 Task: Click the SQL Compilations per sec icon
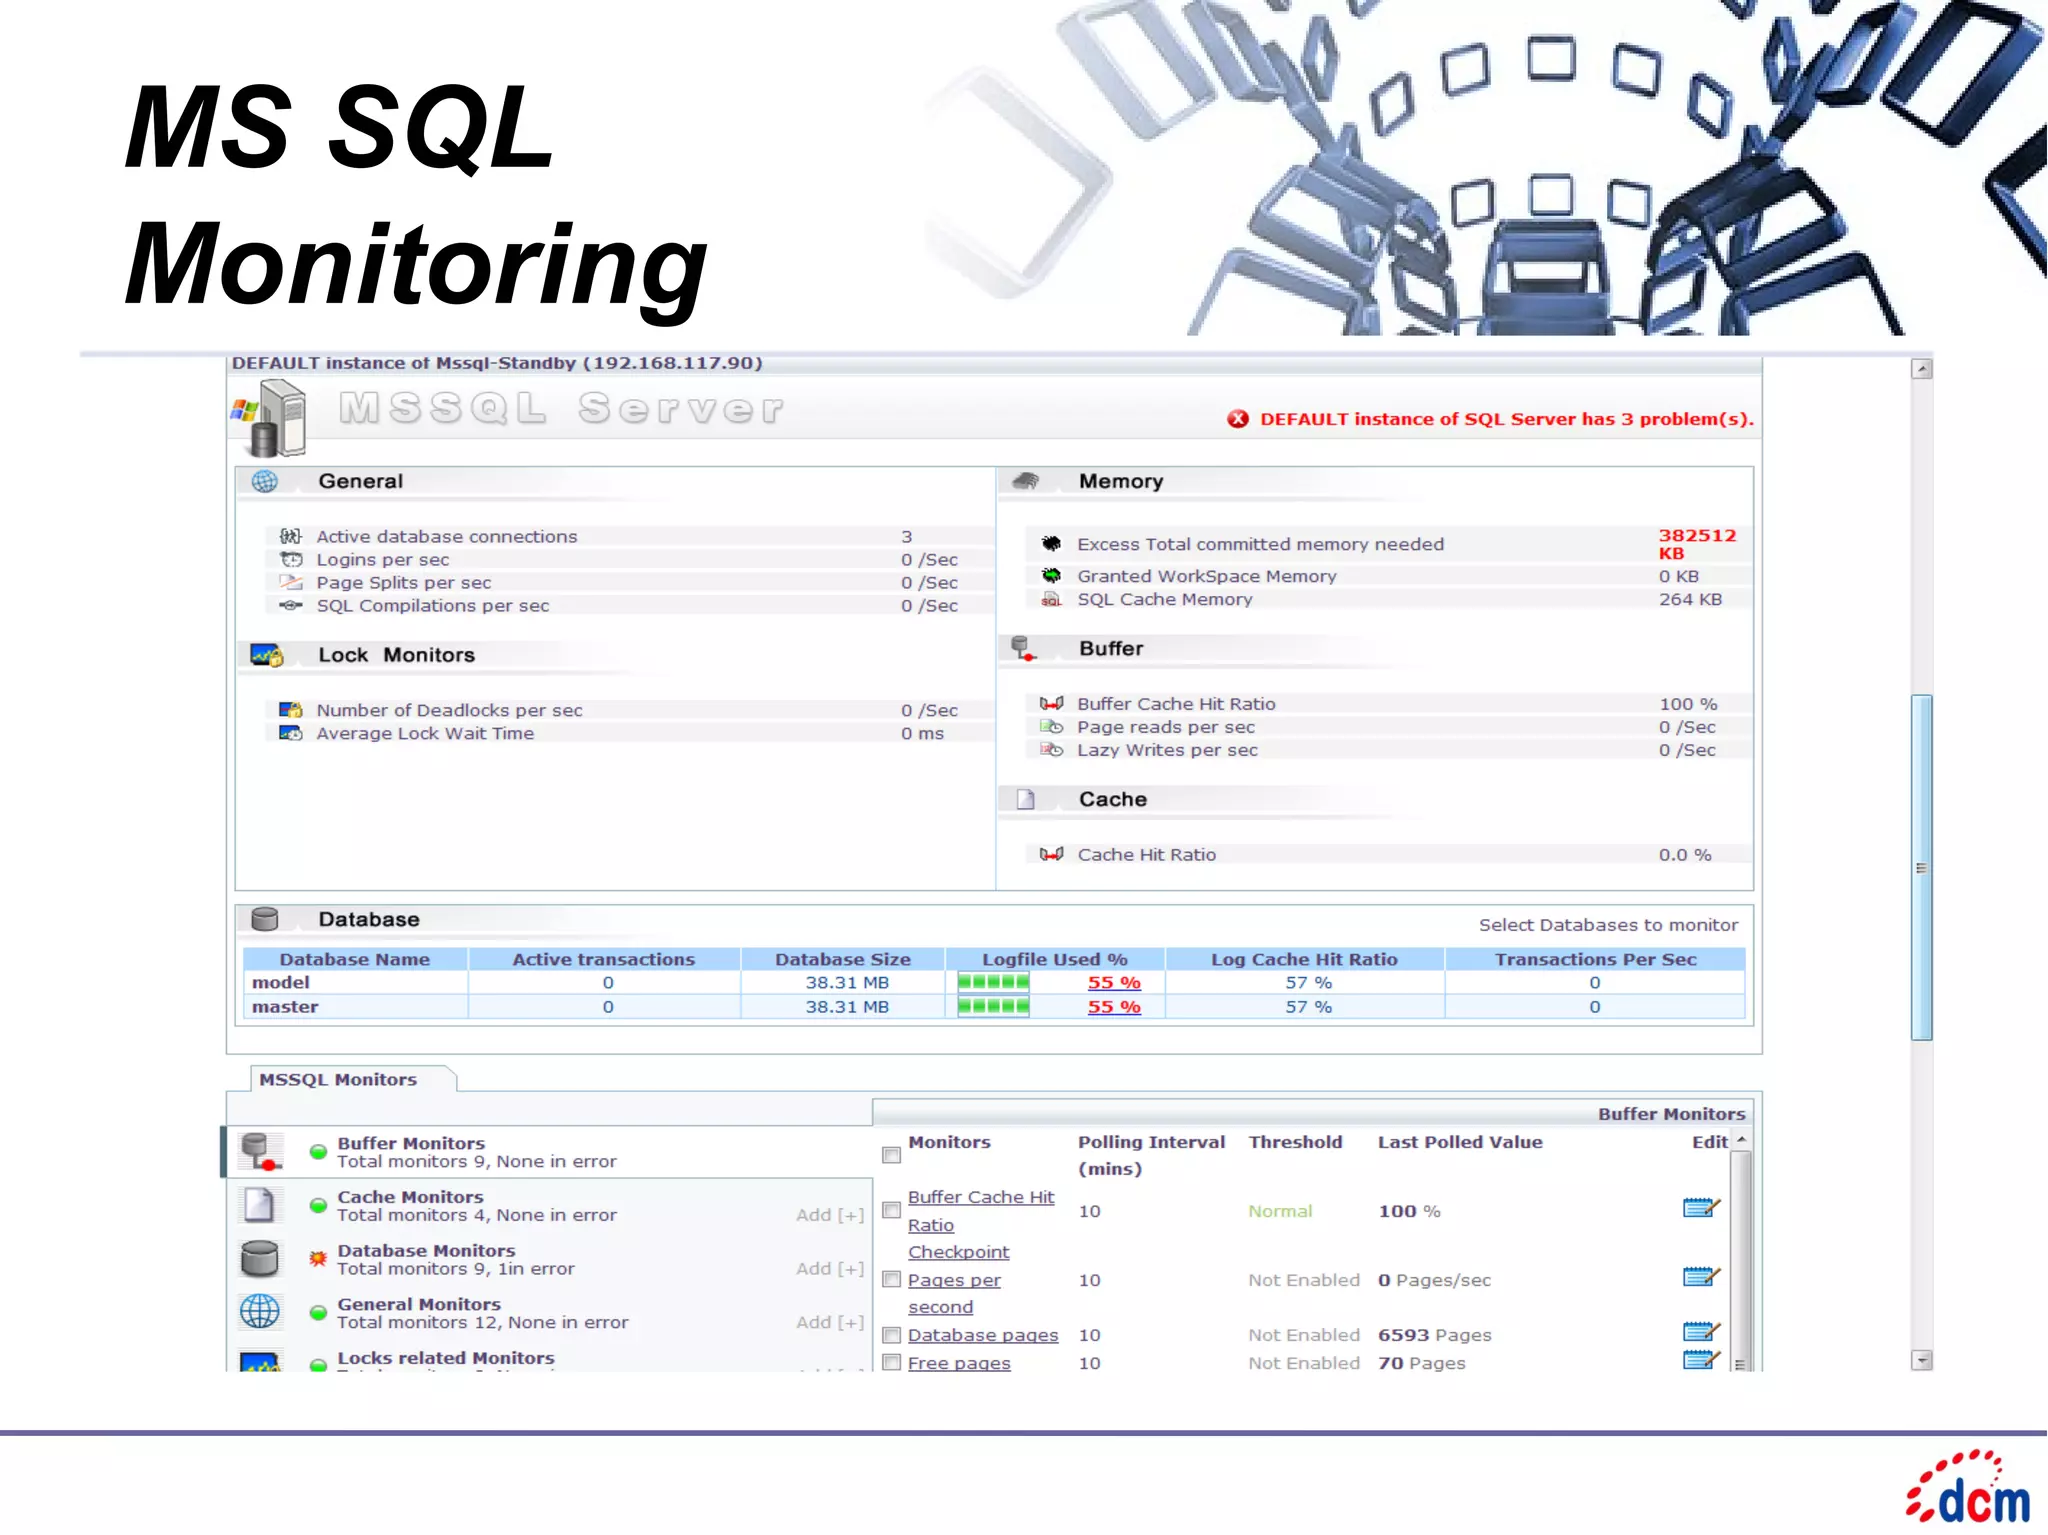click(x=290, y=605)
